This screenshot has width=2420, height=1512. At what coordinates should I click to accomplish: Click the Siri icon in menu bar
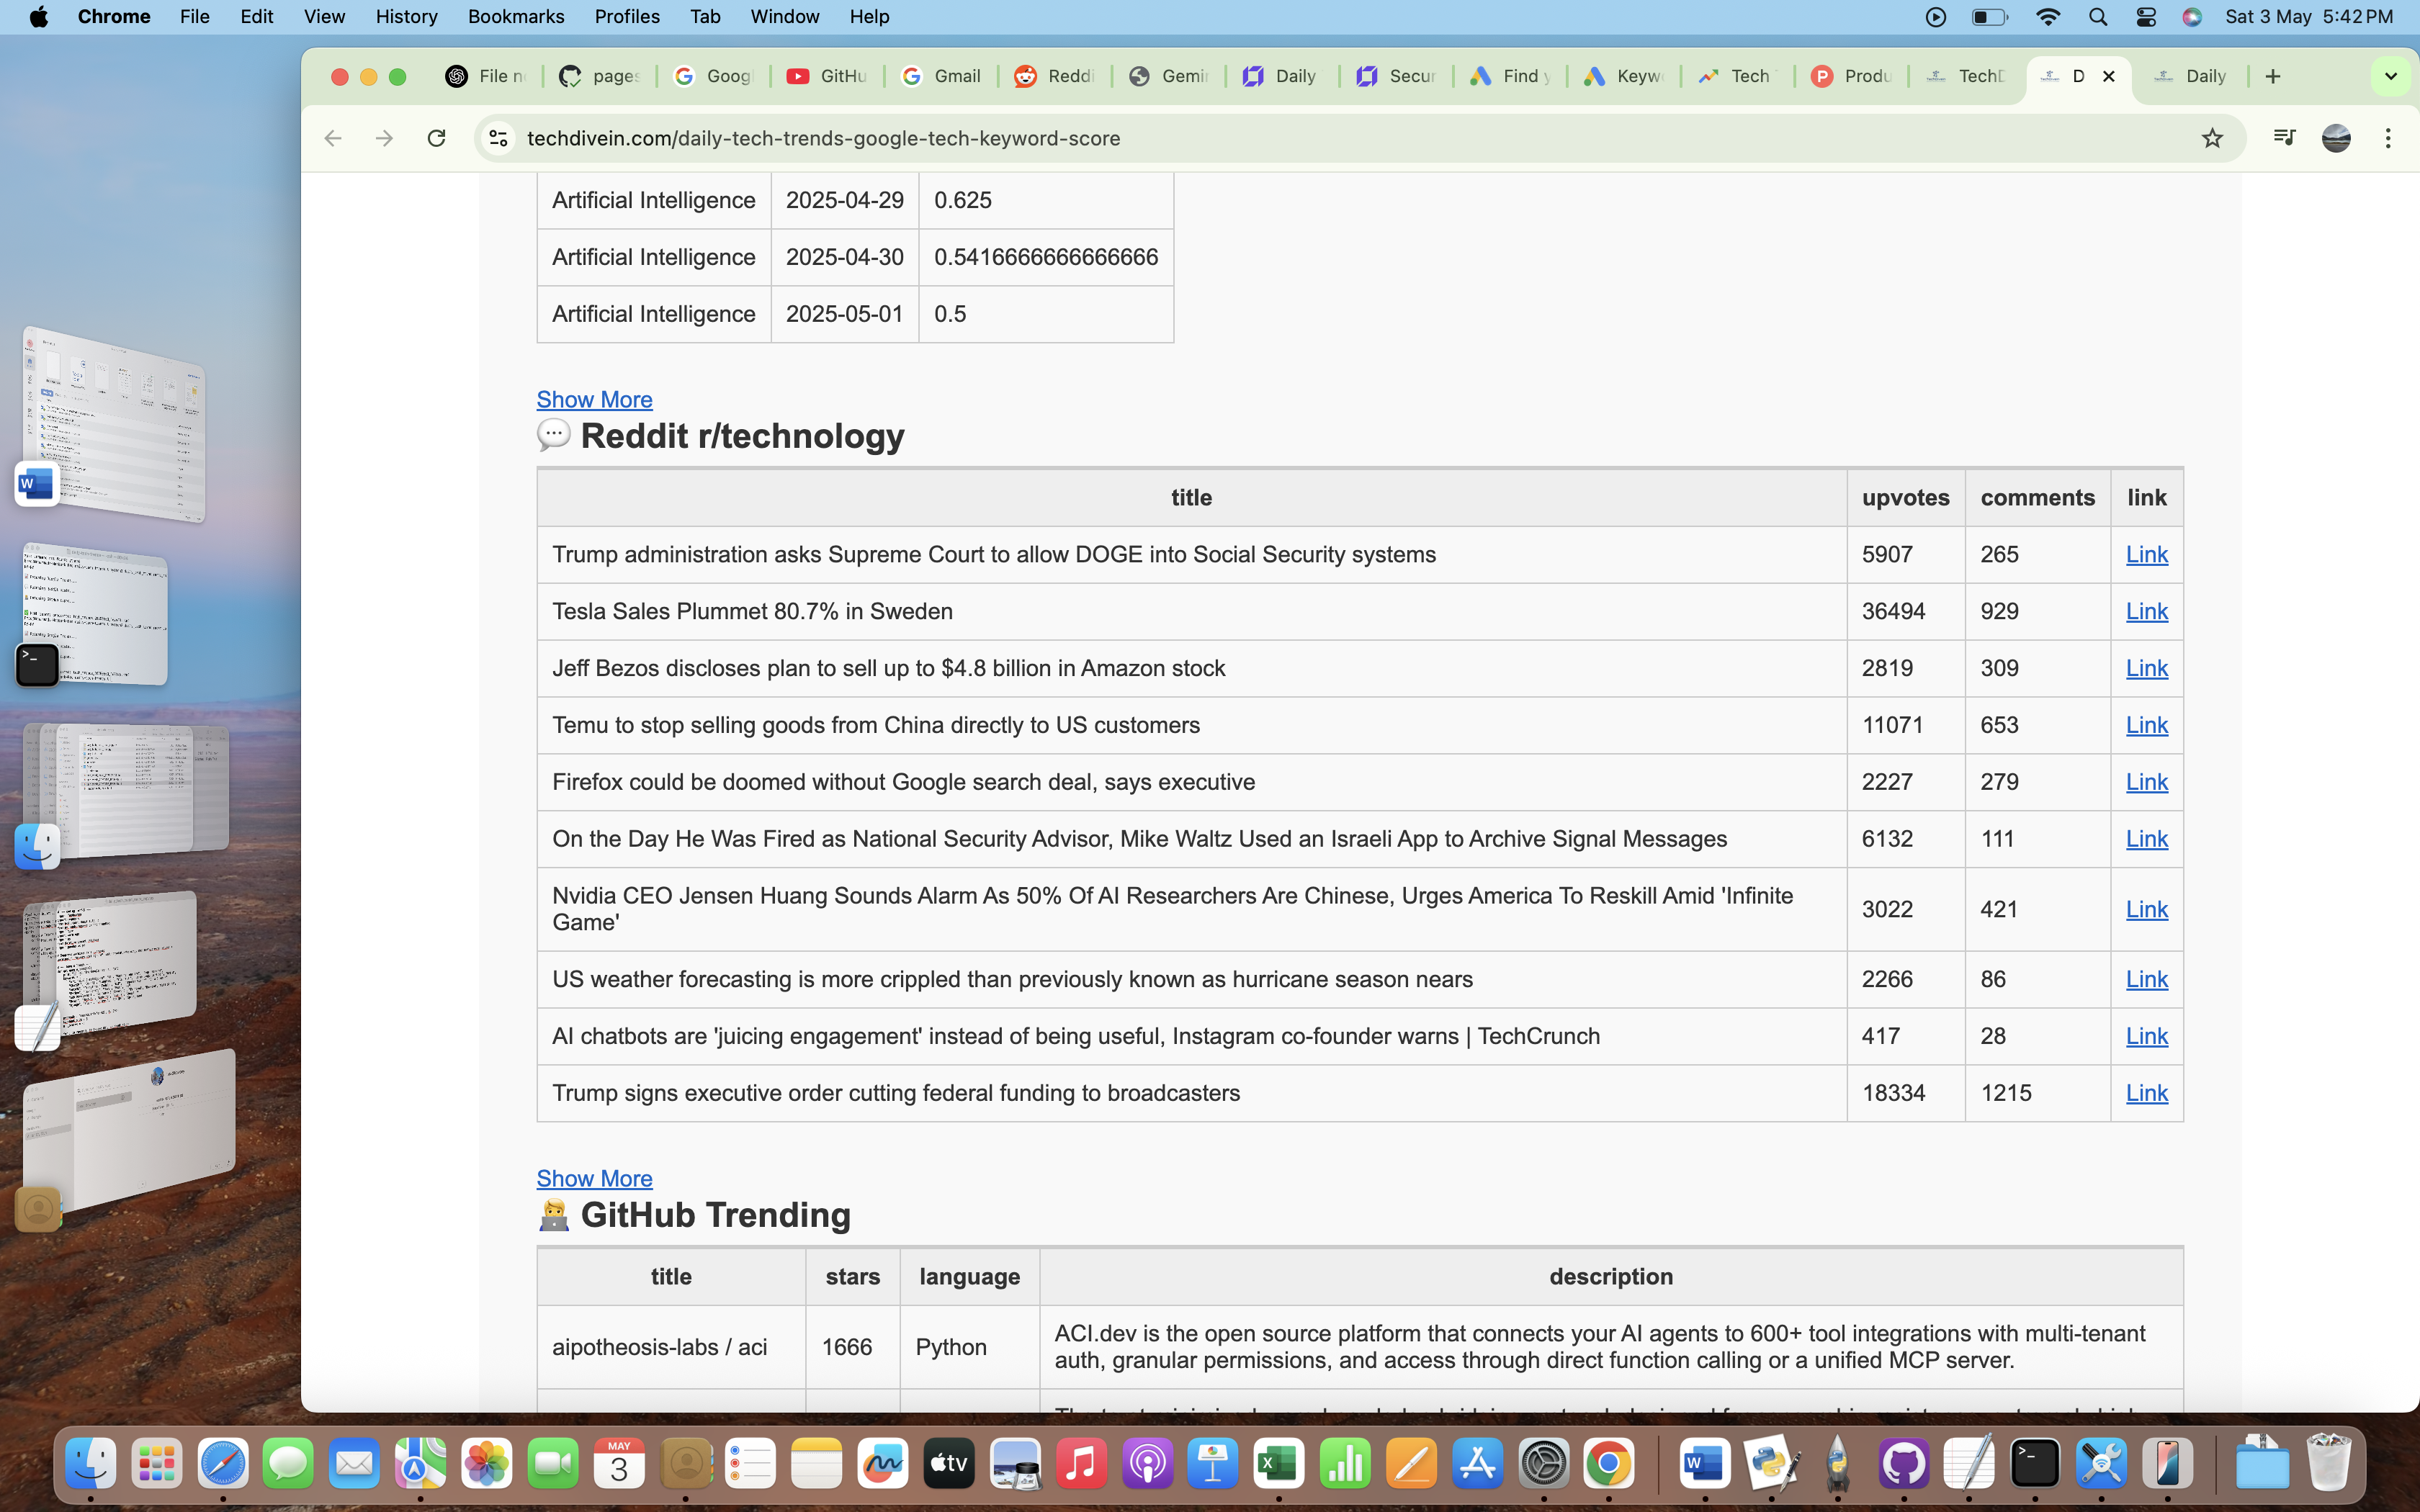point(2192,17)
